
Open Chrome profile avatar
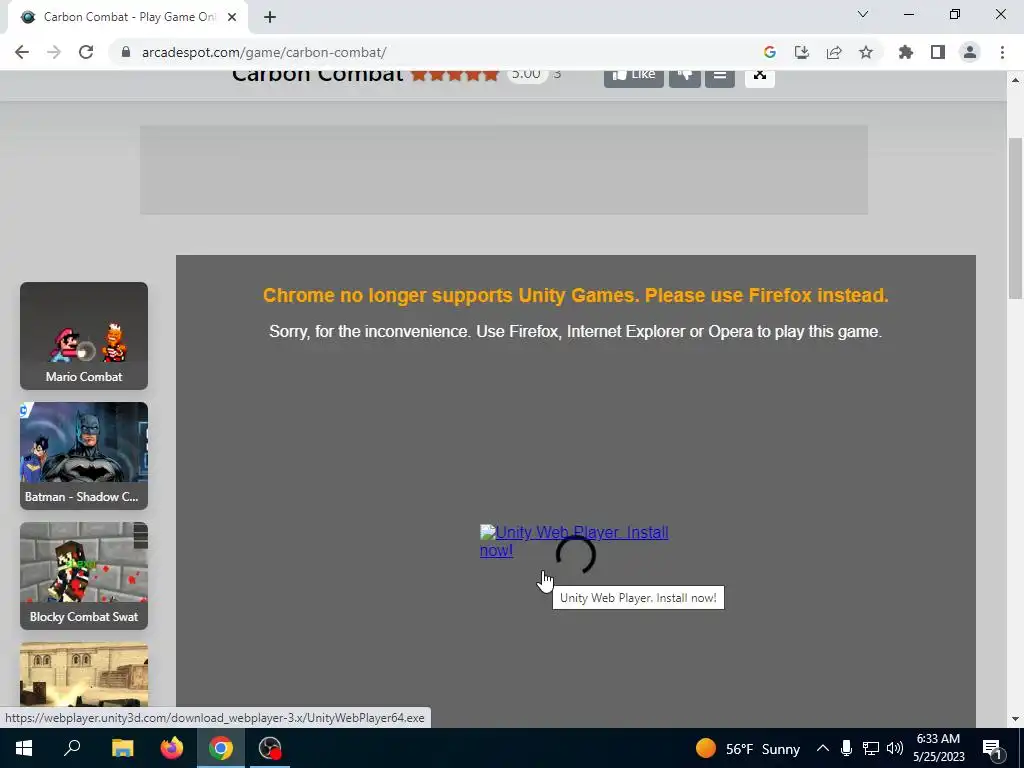click(970, 52)
